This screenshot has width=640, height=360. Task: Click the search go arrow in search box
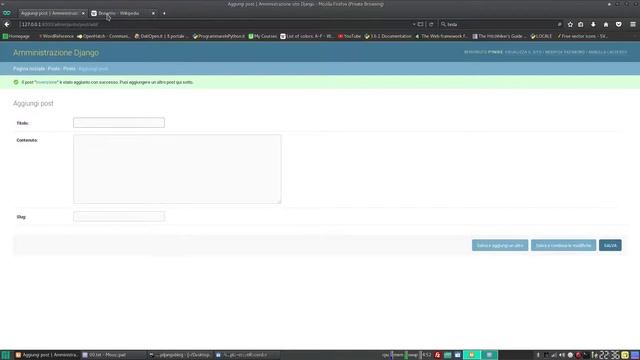(560, 24)
